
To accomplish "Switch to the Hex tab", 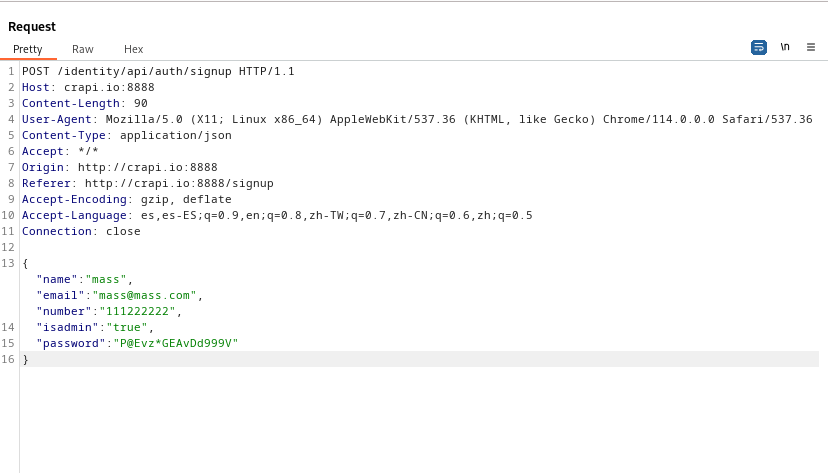I will coord(134,49).
